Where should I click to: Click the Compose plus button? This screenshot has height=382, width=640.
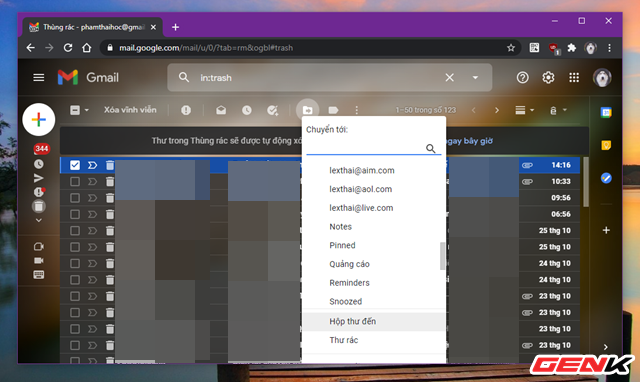click(x=39, y=120)
